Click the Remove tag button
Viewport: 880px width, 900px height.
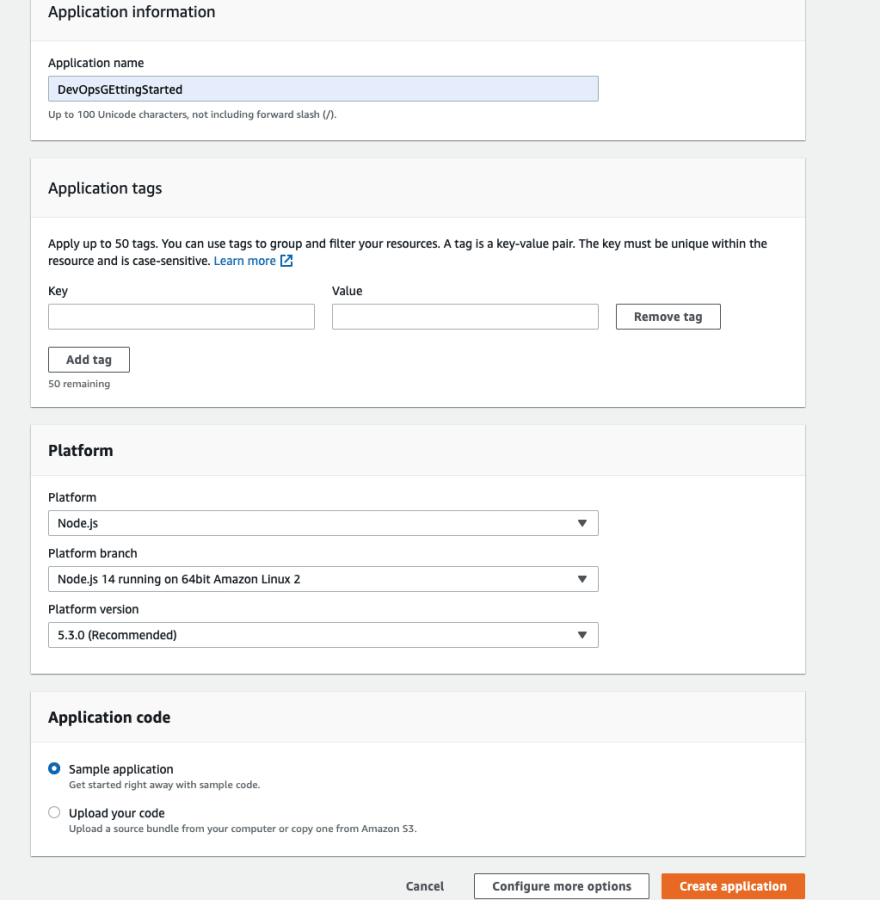tap(668, 317)
